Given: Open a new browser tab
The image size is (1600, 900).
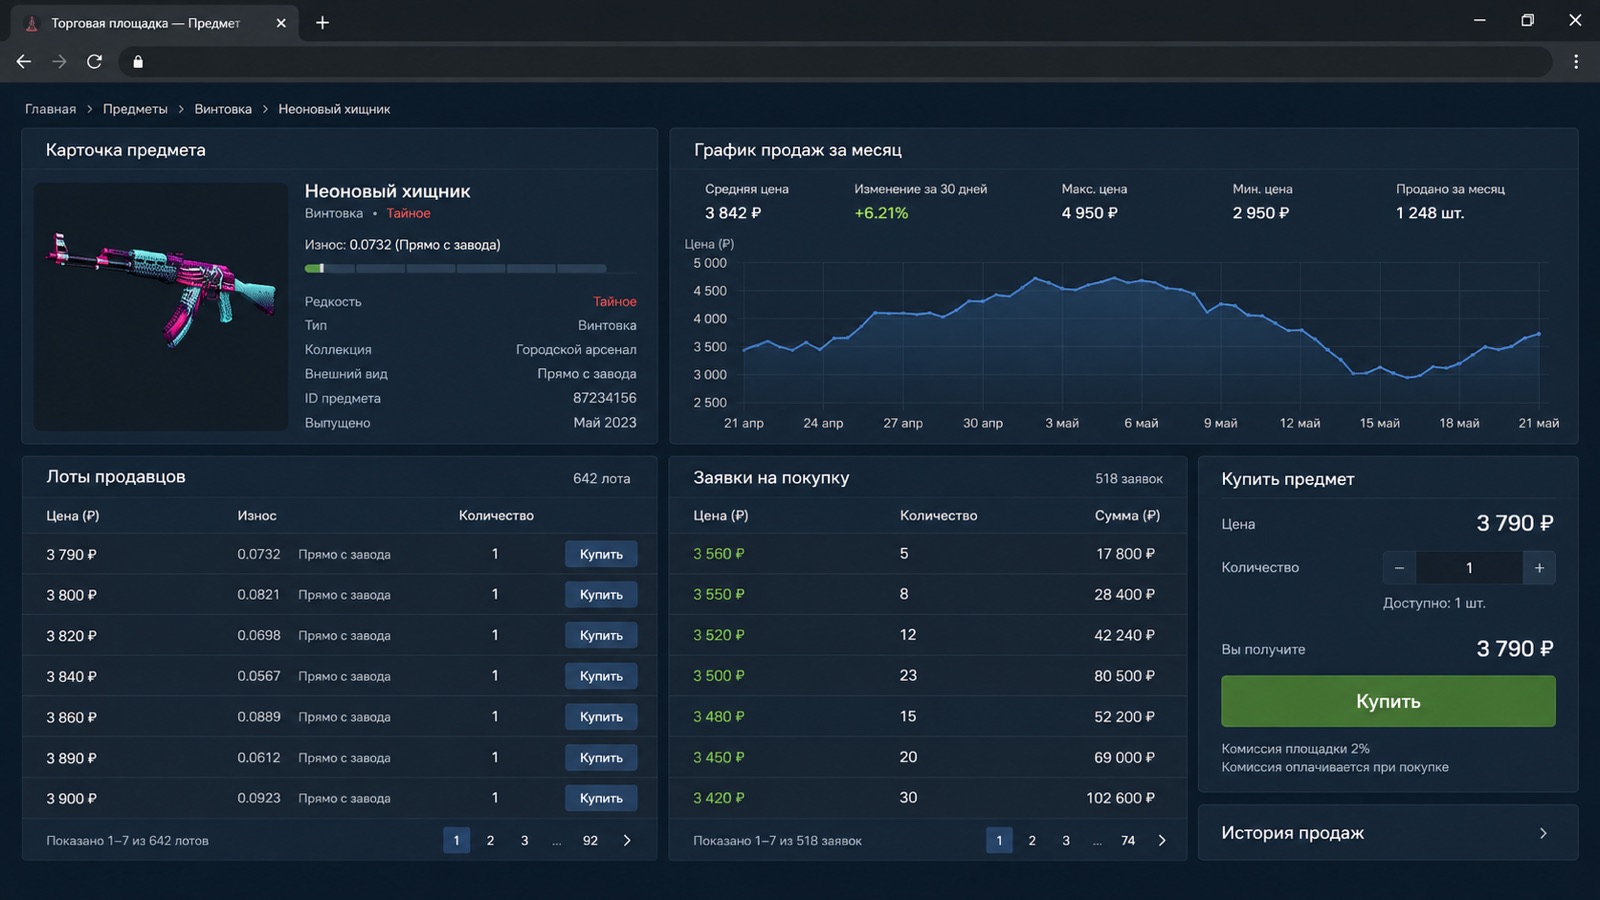Looking at the screenshot, I should [x=322, y=23].
